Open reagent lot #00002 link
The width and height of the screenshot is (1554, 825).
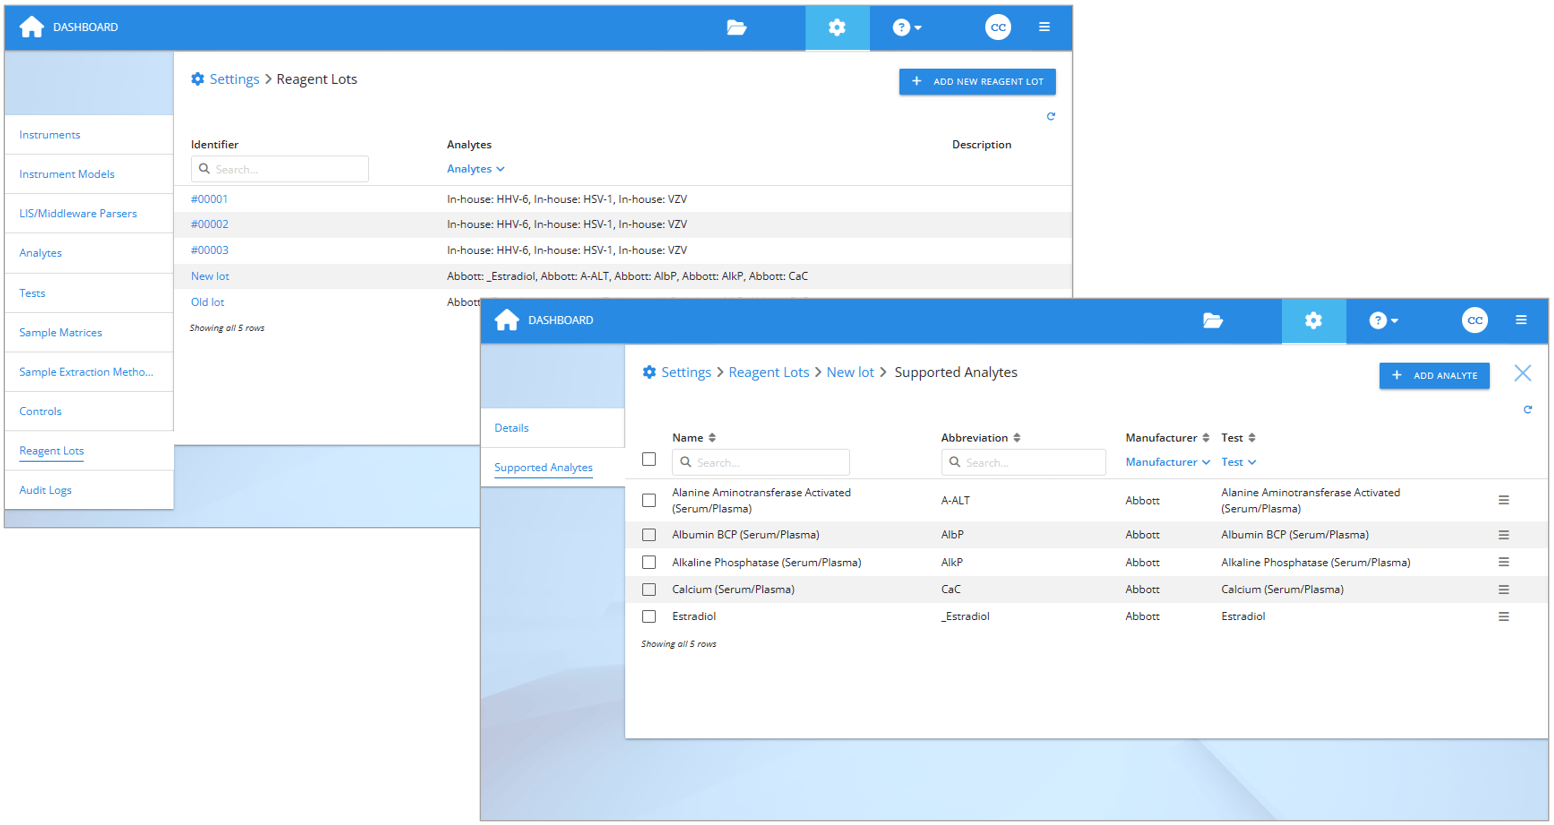tap(210, 224)
